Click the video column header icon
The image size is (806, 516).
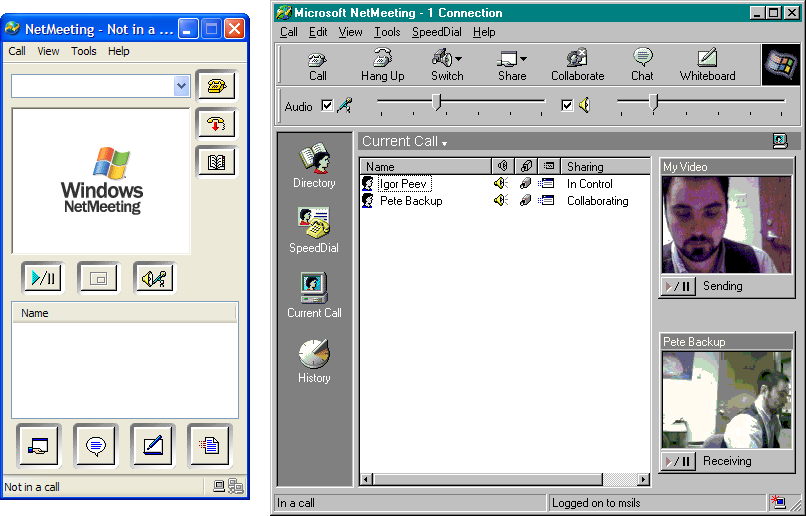tap(526, 166)
